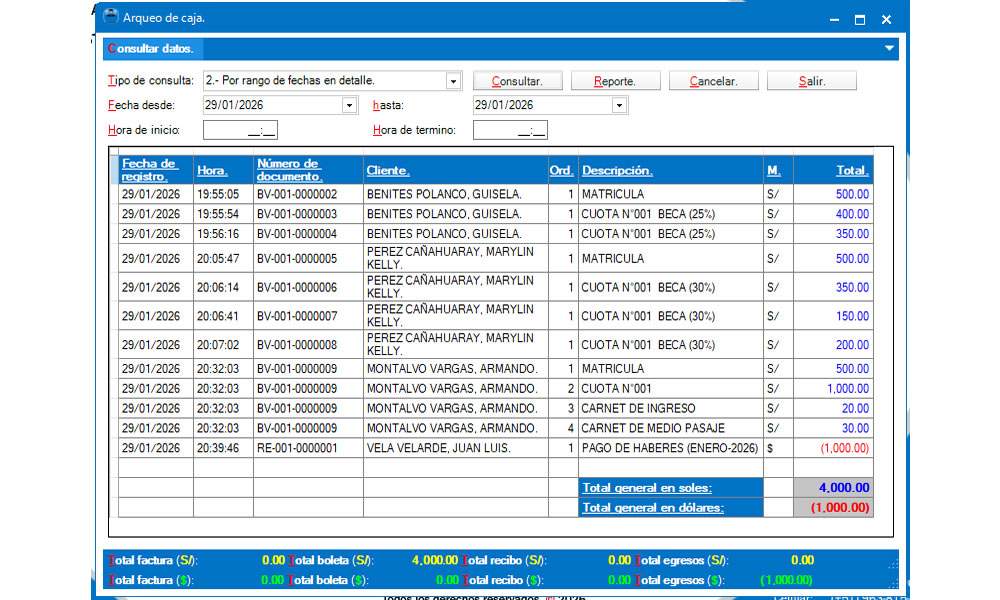Image resolution: width=1000 pixels, height=600 pixels.
Task: Open the hasta date picker arrow
Action: [619, 106]
